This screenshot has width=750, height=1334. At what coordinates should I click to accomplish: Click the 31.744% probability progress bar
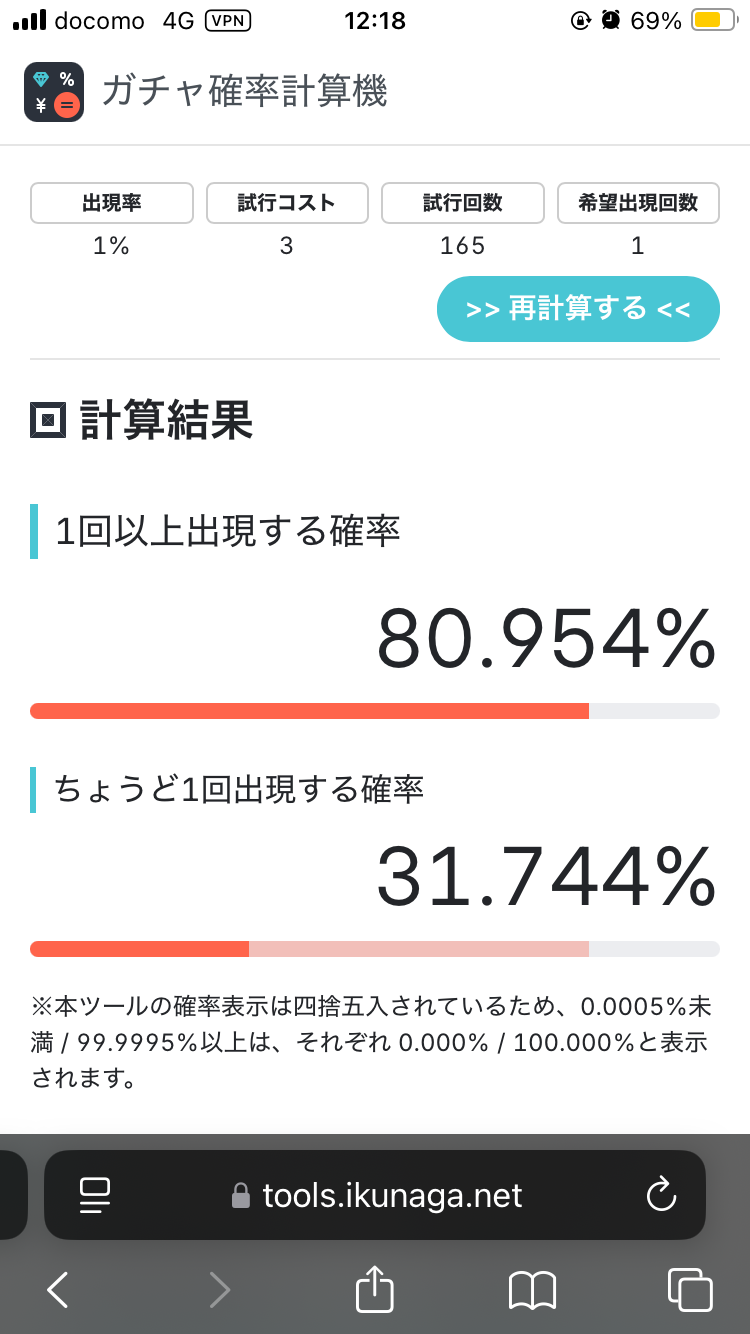pos(375,949)
